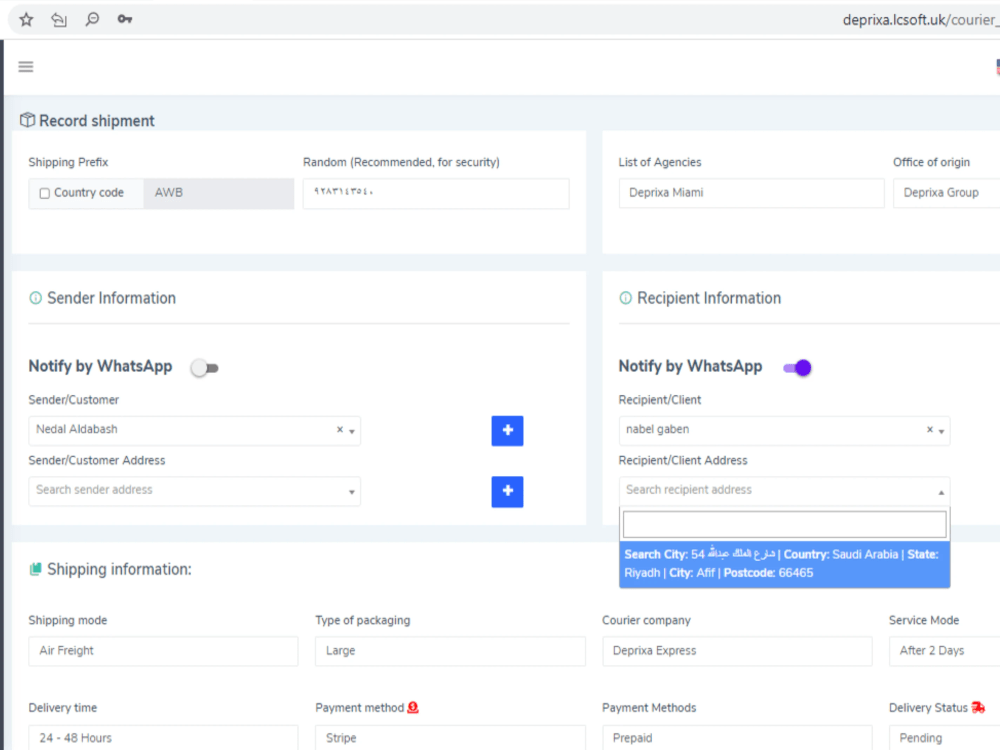Open the Type of packaging Large dropdown

(450, 651)
